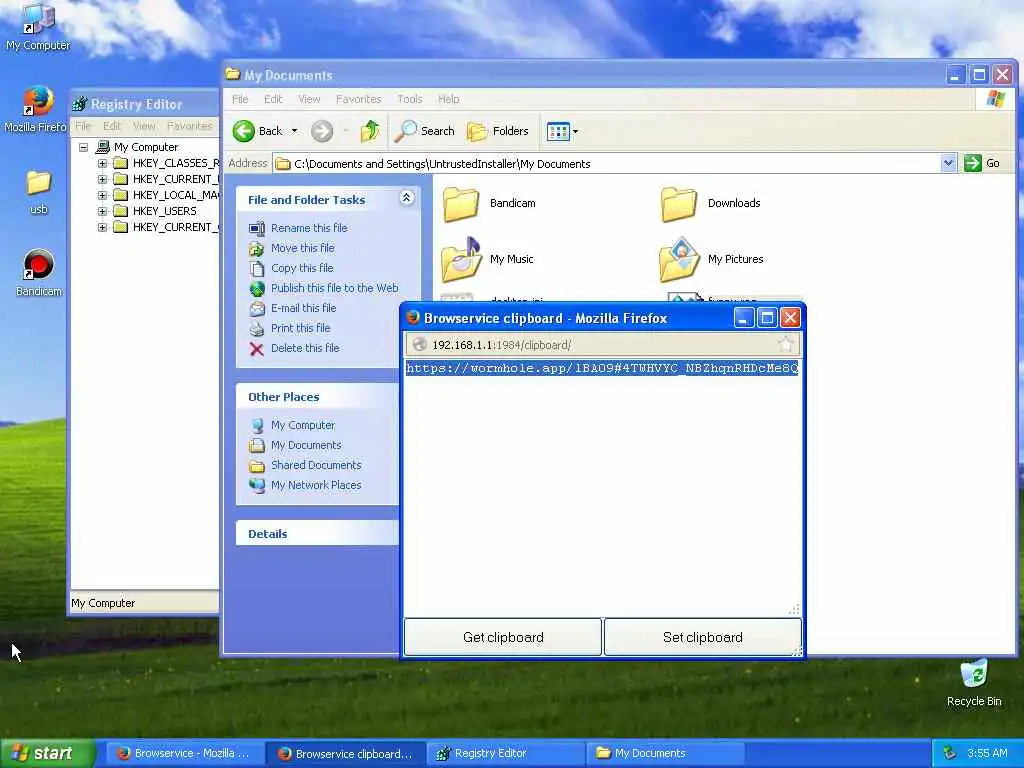
Task: Click the wormhole.app URL text in clipboard
Action: pyautogui.click(x=601, y=368)
